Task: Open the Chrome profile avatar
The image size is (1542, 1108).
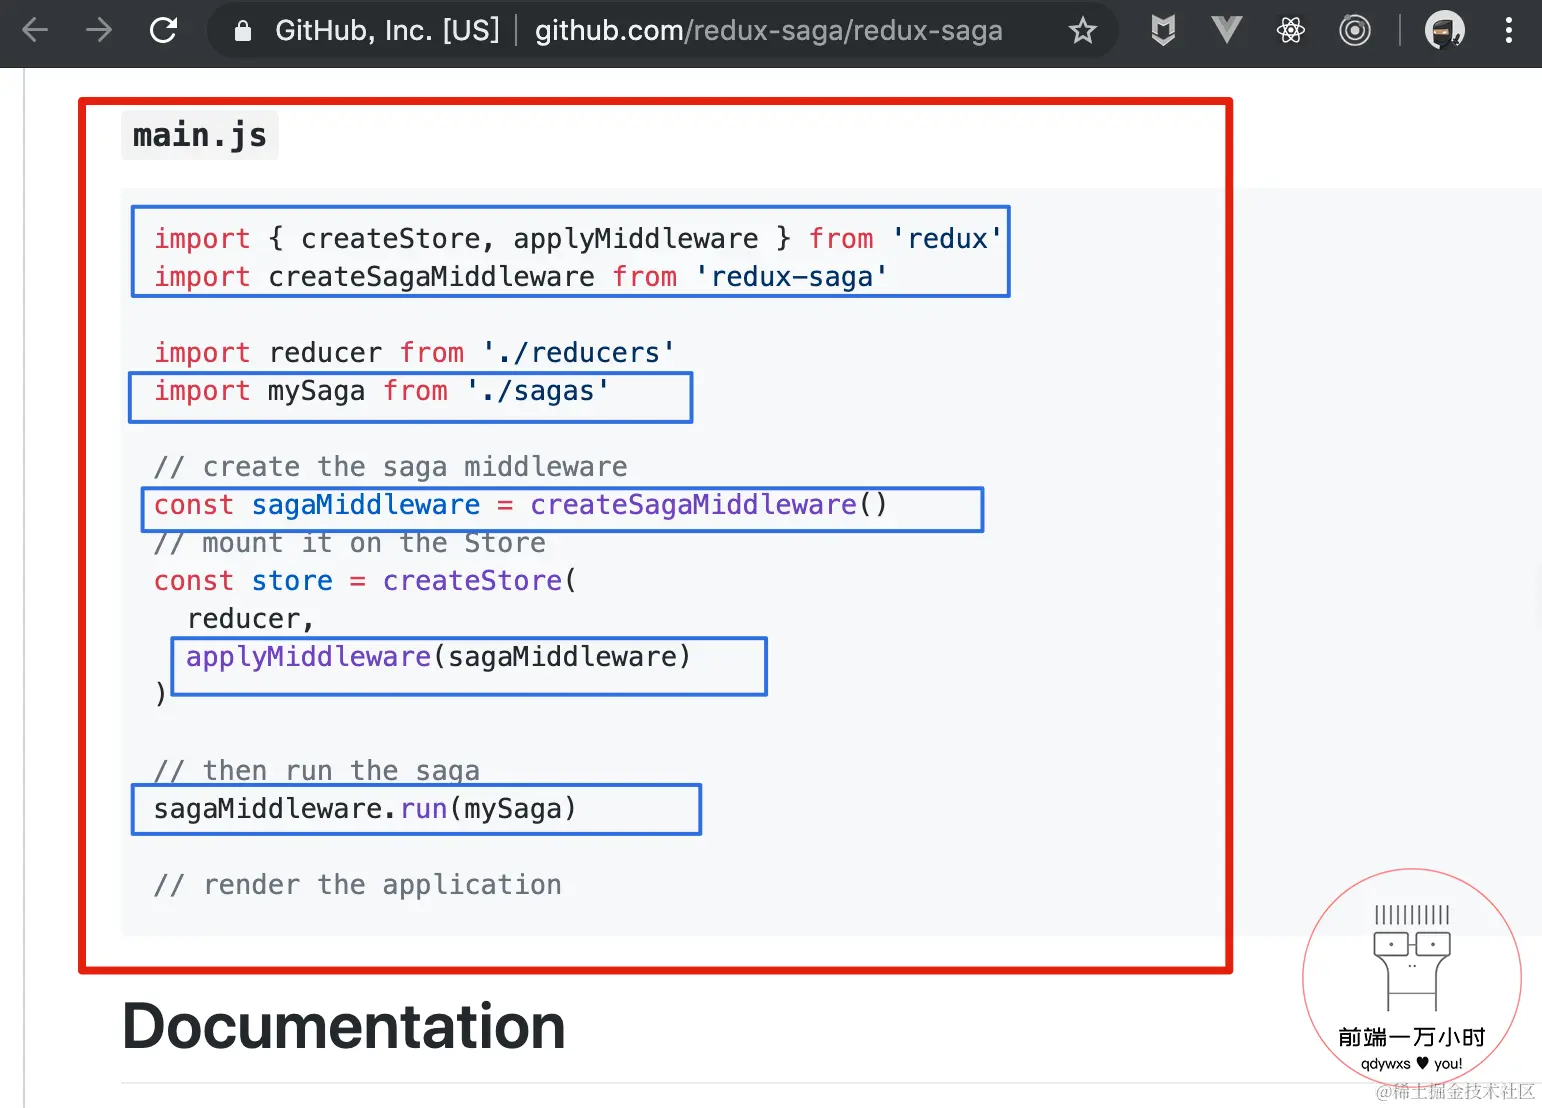Action: pyautogui.click(x=1444, y=31)
